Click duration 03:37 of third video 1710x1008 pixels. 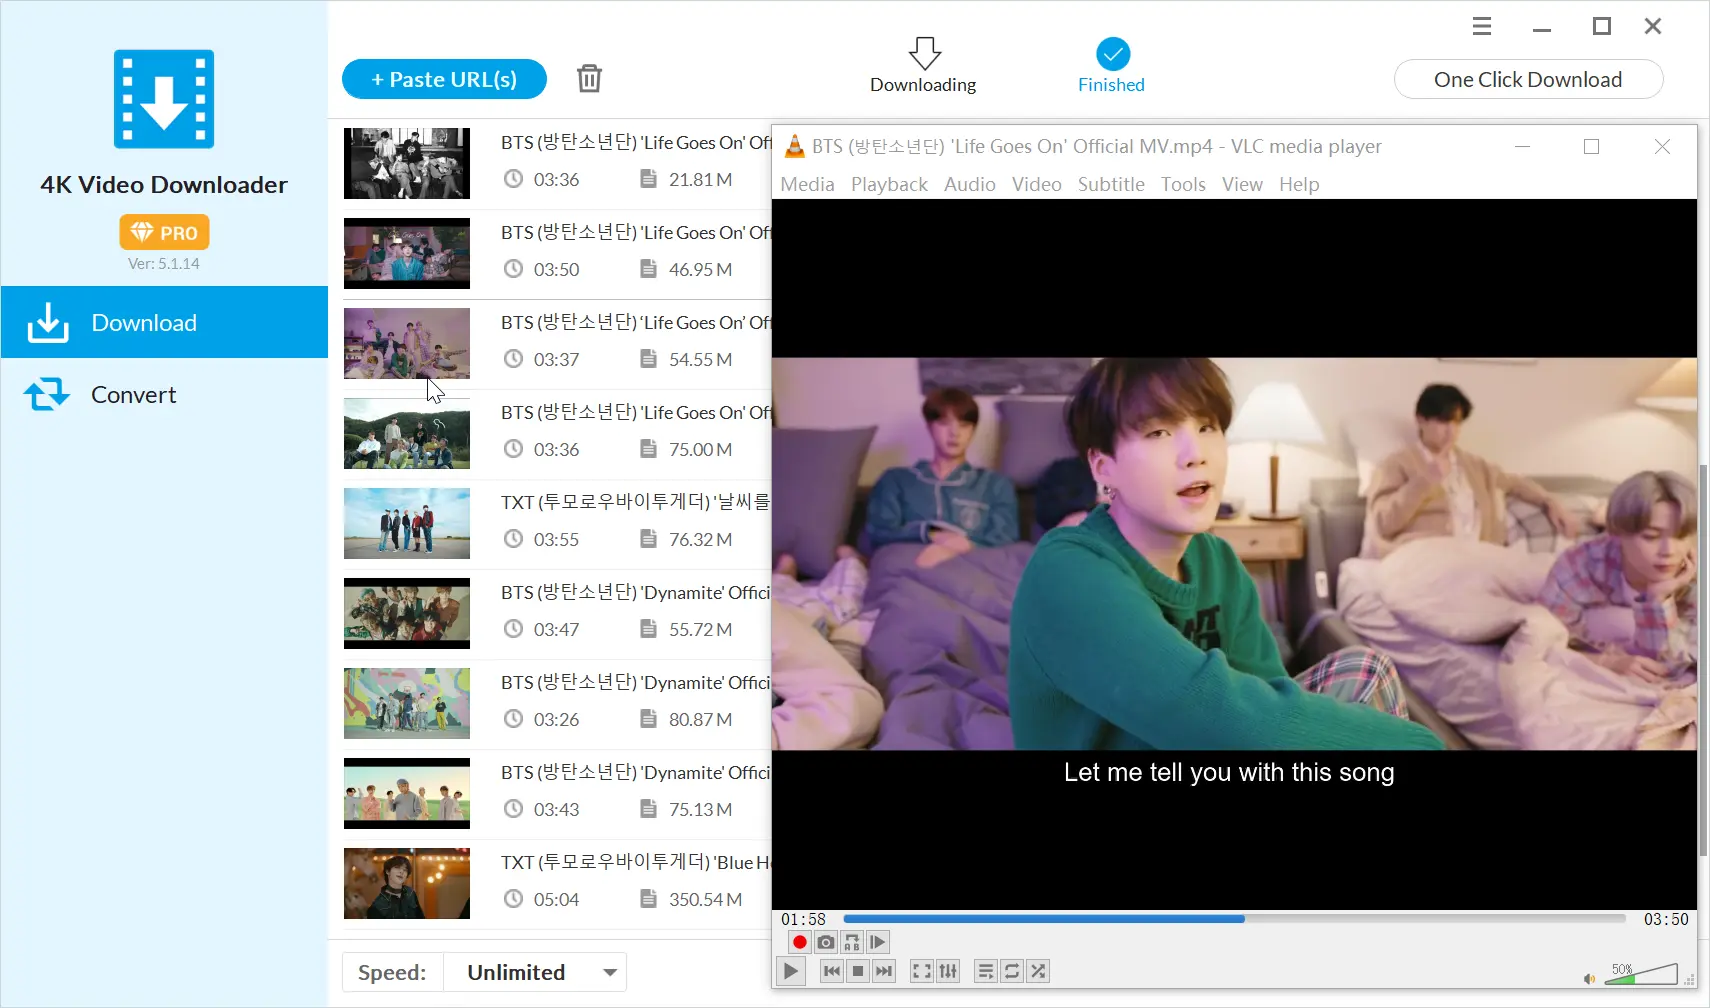(556, 359)
